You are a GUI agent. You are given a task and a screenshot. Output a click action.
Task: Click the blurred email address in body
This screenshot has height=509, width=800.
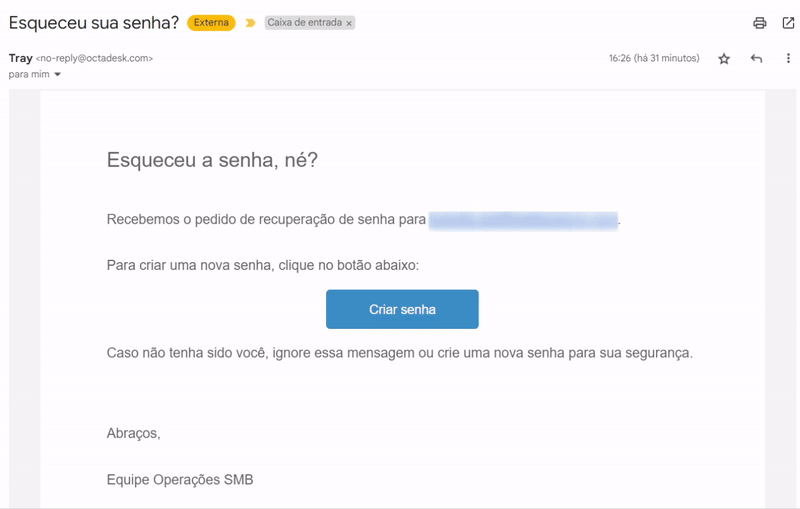click(x=523, y=221)
